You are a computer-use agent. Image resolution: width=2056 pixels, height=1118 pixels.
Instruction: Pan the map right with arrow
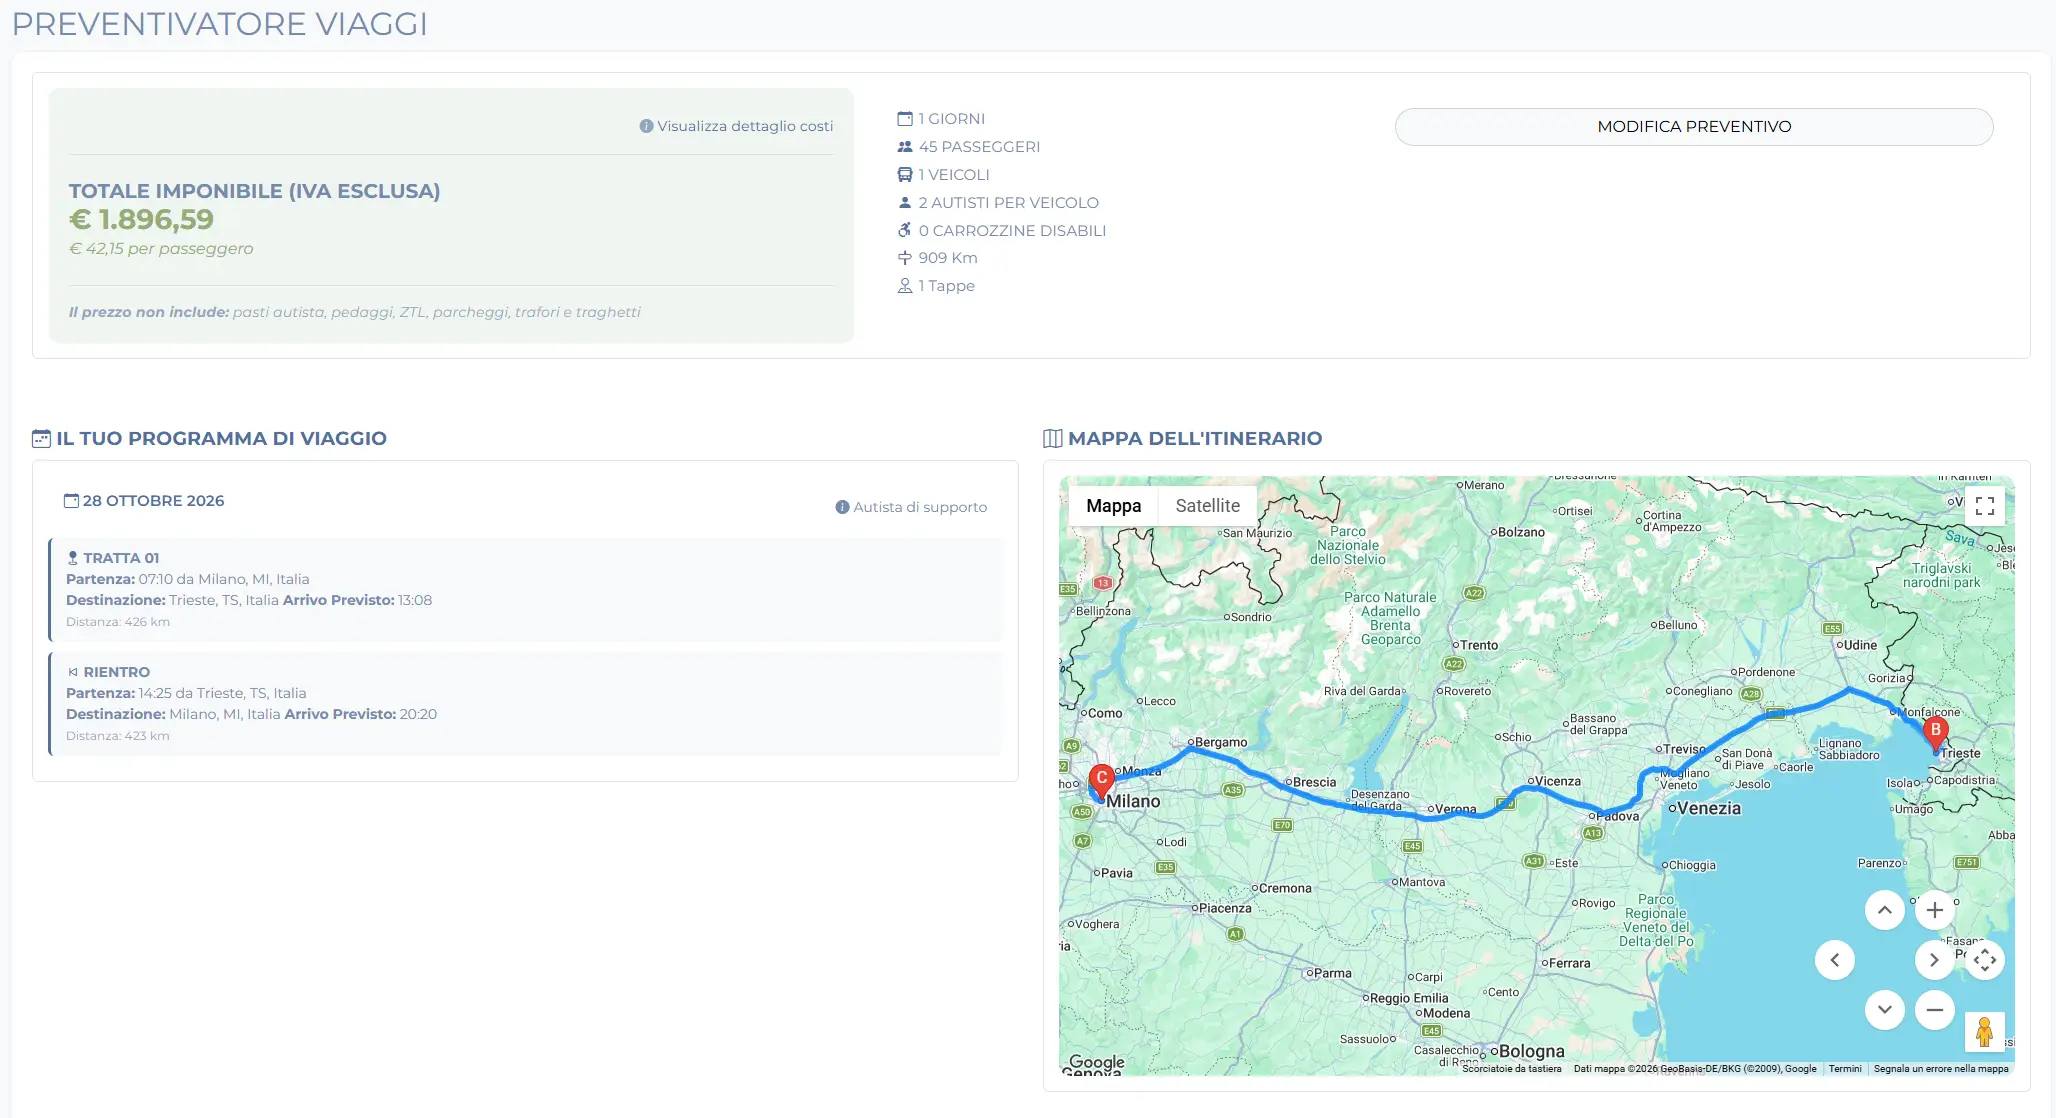click(x=1933, y=960)
